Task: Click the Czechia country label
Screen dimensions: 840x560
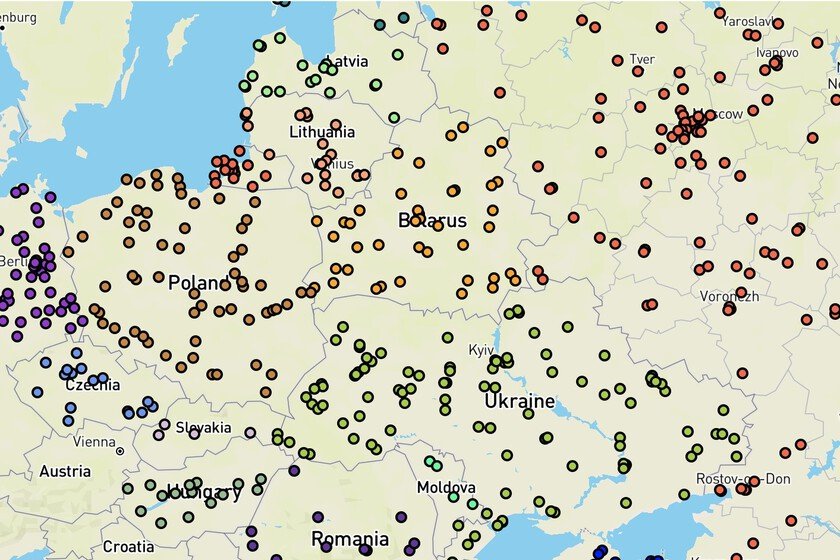Action: pos(92,384)
